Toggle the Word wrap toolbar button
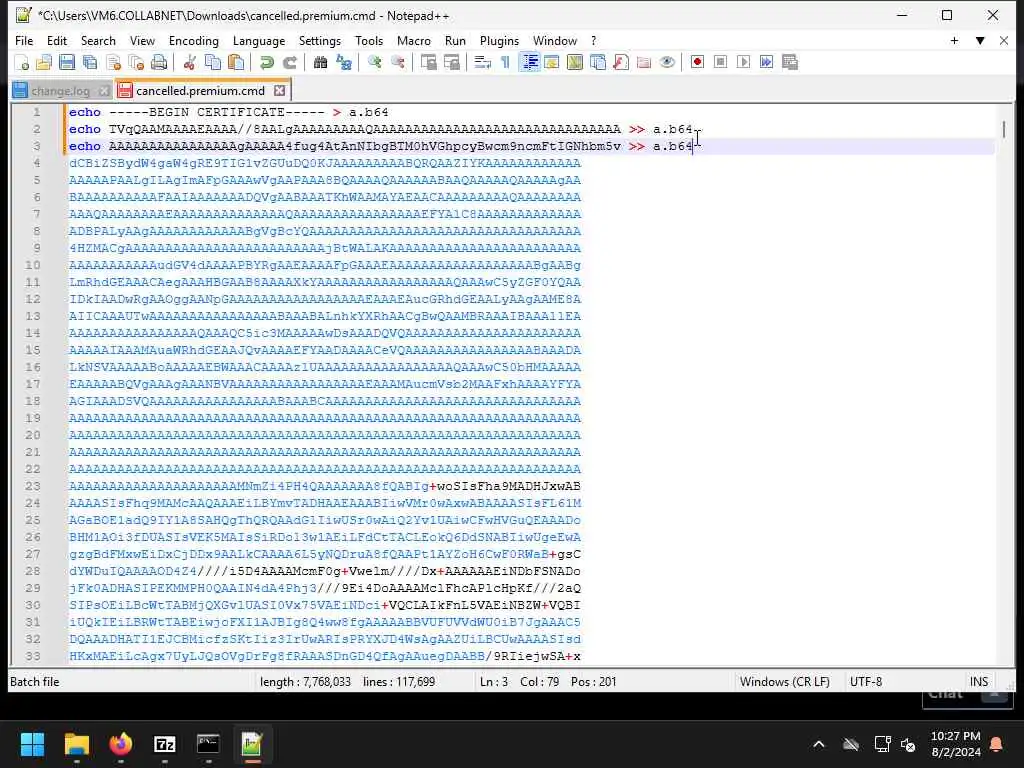This screenshot has width=1024, height=768. (482, 62)
